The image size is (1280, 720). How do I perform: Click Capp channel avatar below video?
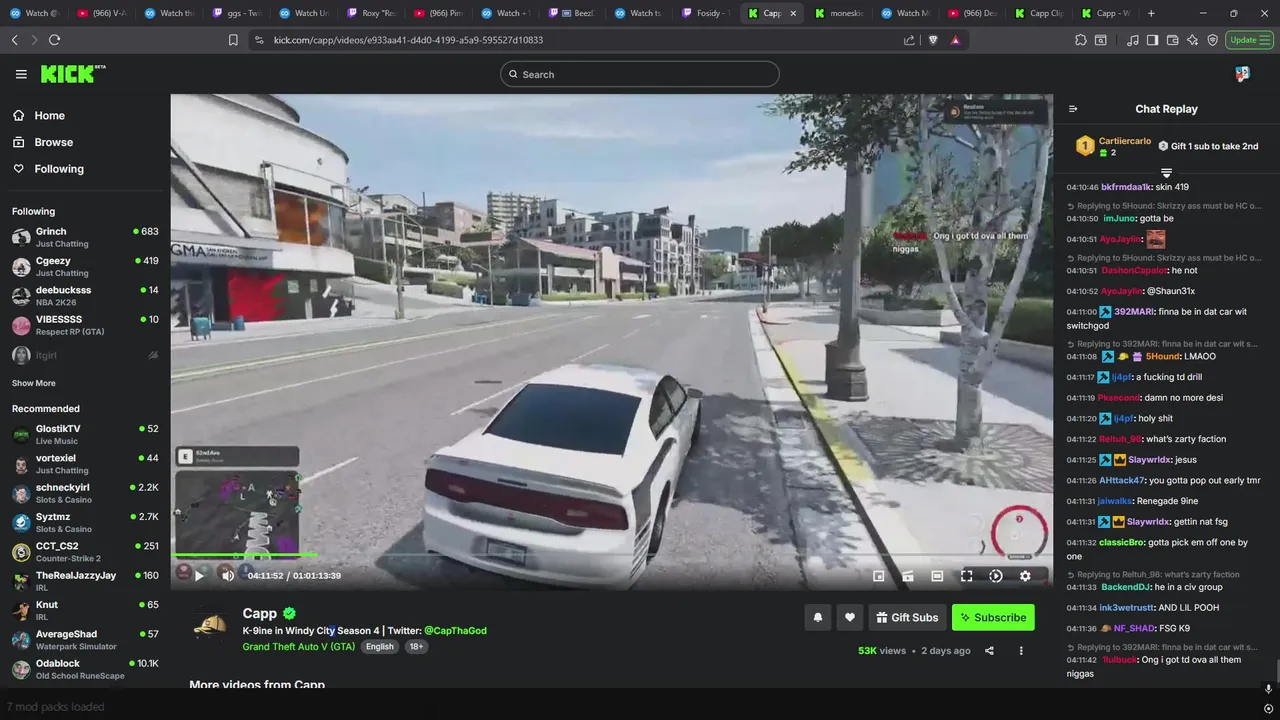coord(210,626)
